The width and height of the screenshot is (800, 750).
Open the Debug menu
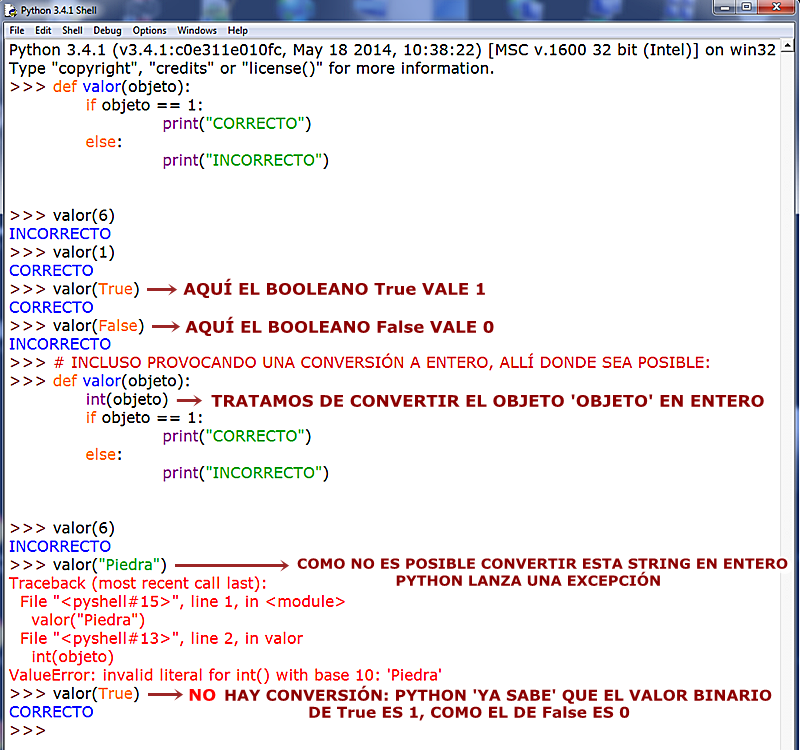(104, 30)
